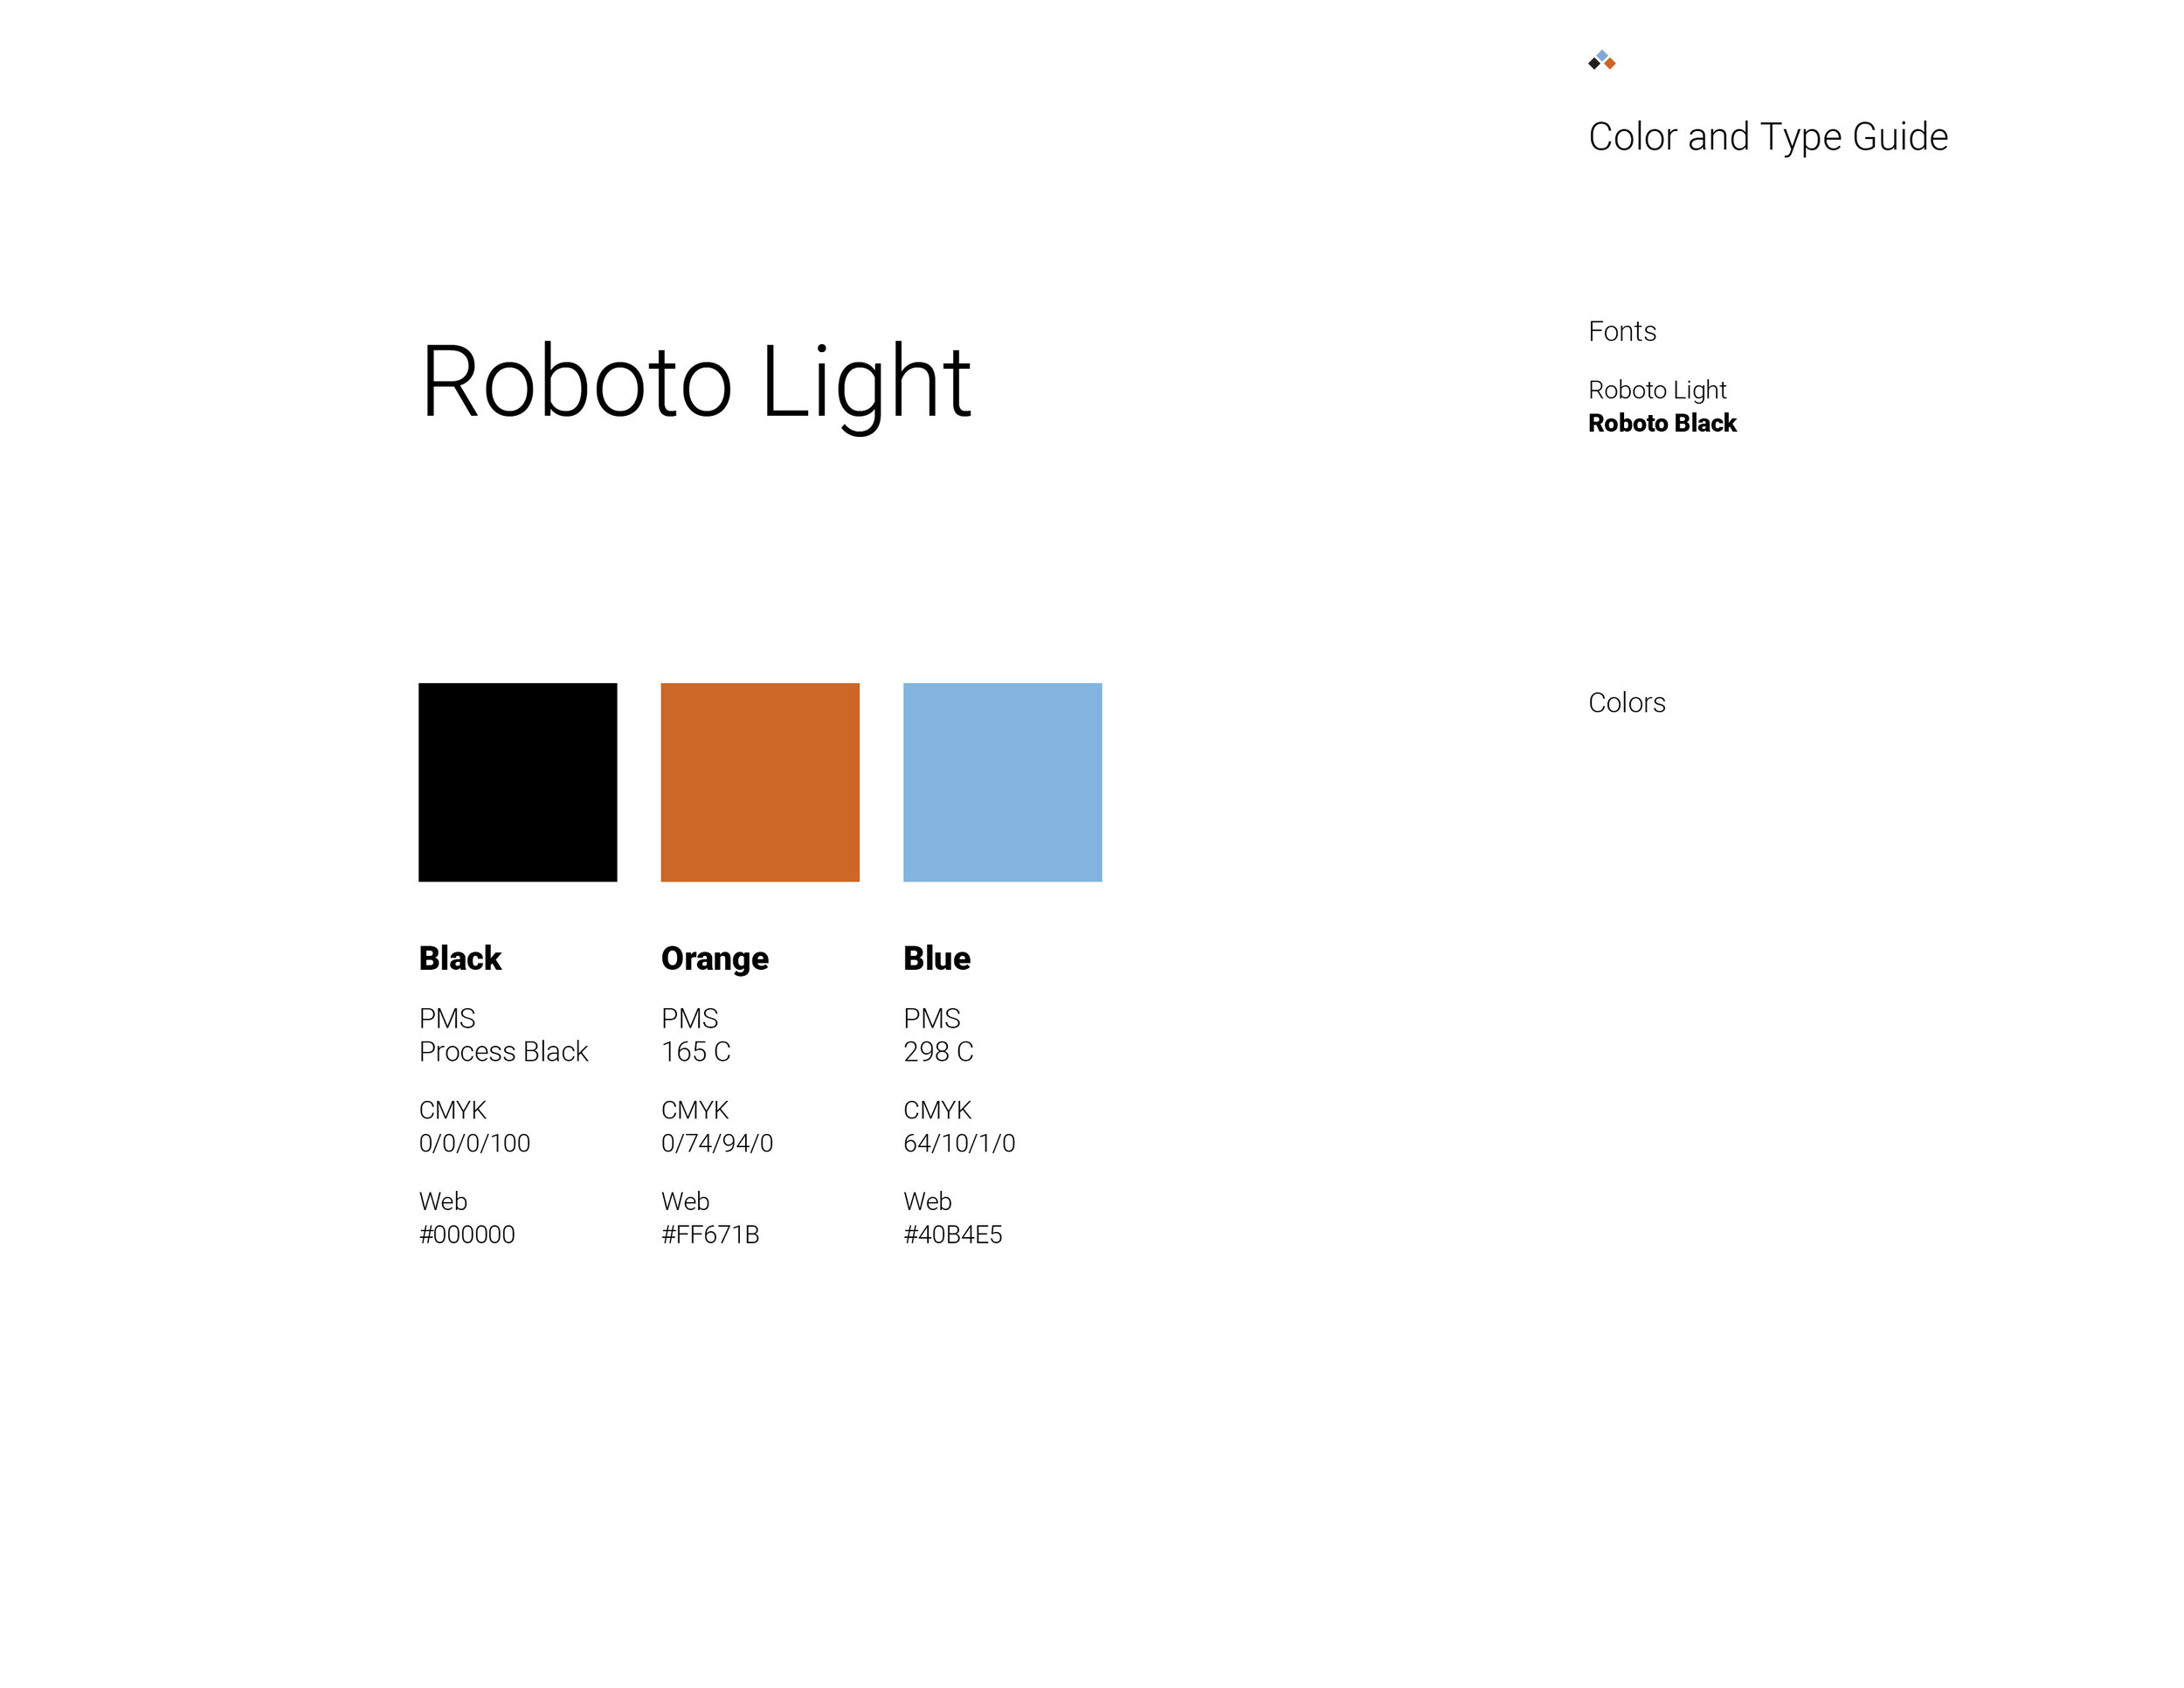The image size is (2184, 1688).
Task: Click the Process Black PMS value
Action: [503, 1052]
